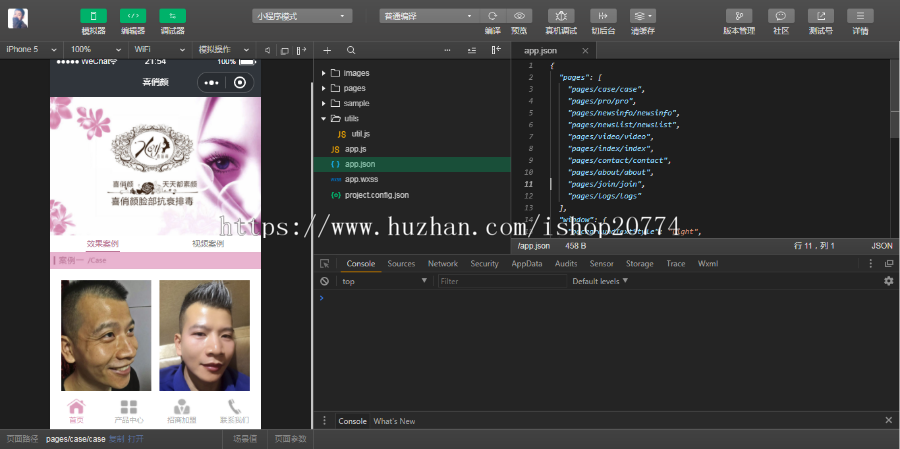This screenshot has height=449, width=900.
Task: Click the 复制 link beside page path
Action: click(116, 439)
